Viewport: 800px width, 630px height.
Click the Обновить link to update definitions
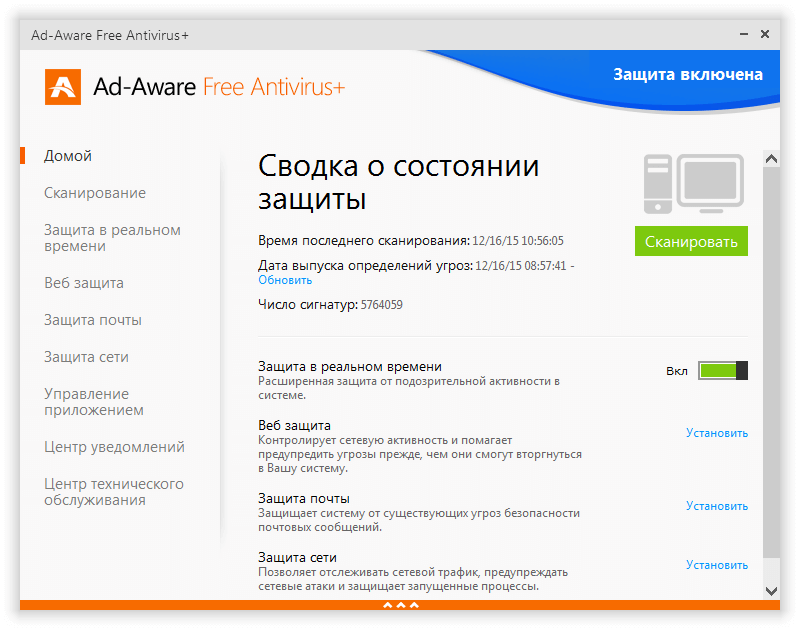[284, 279]
